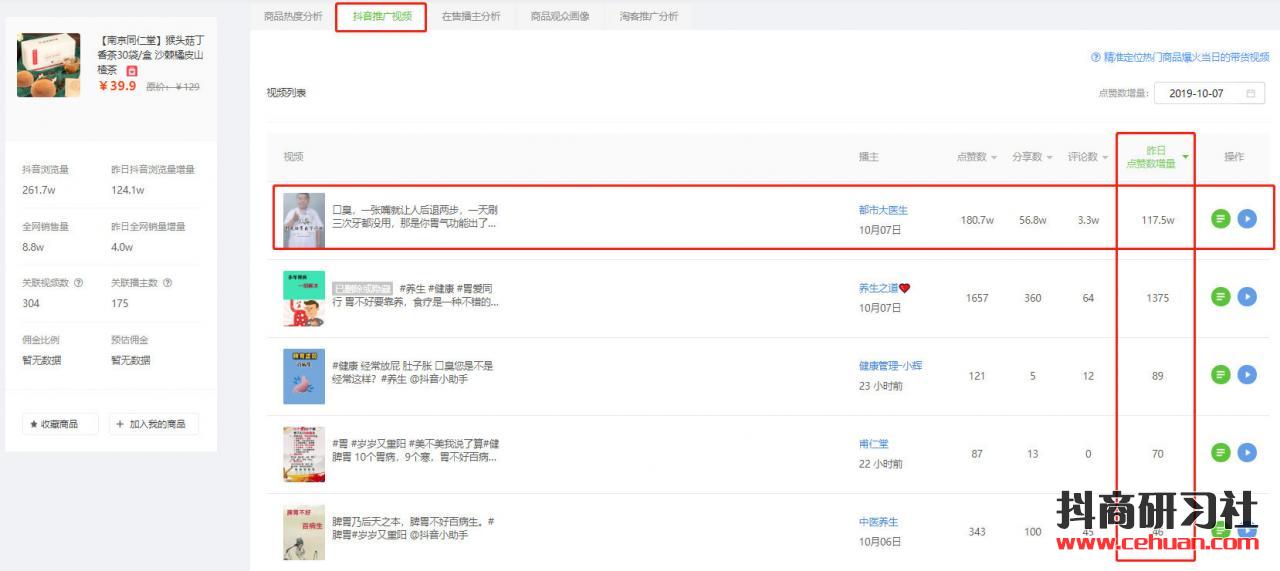
Task: Sort by 昨日点赞数增量 column header
Action: (x=1156, y=157)
